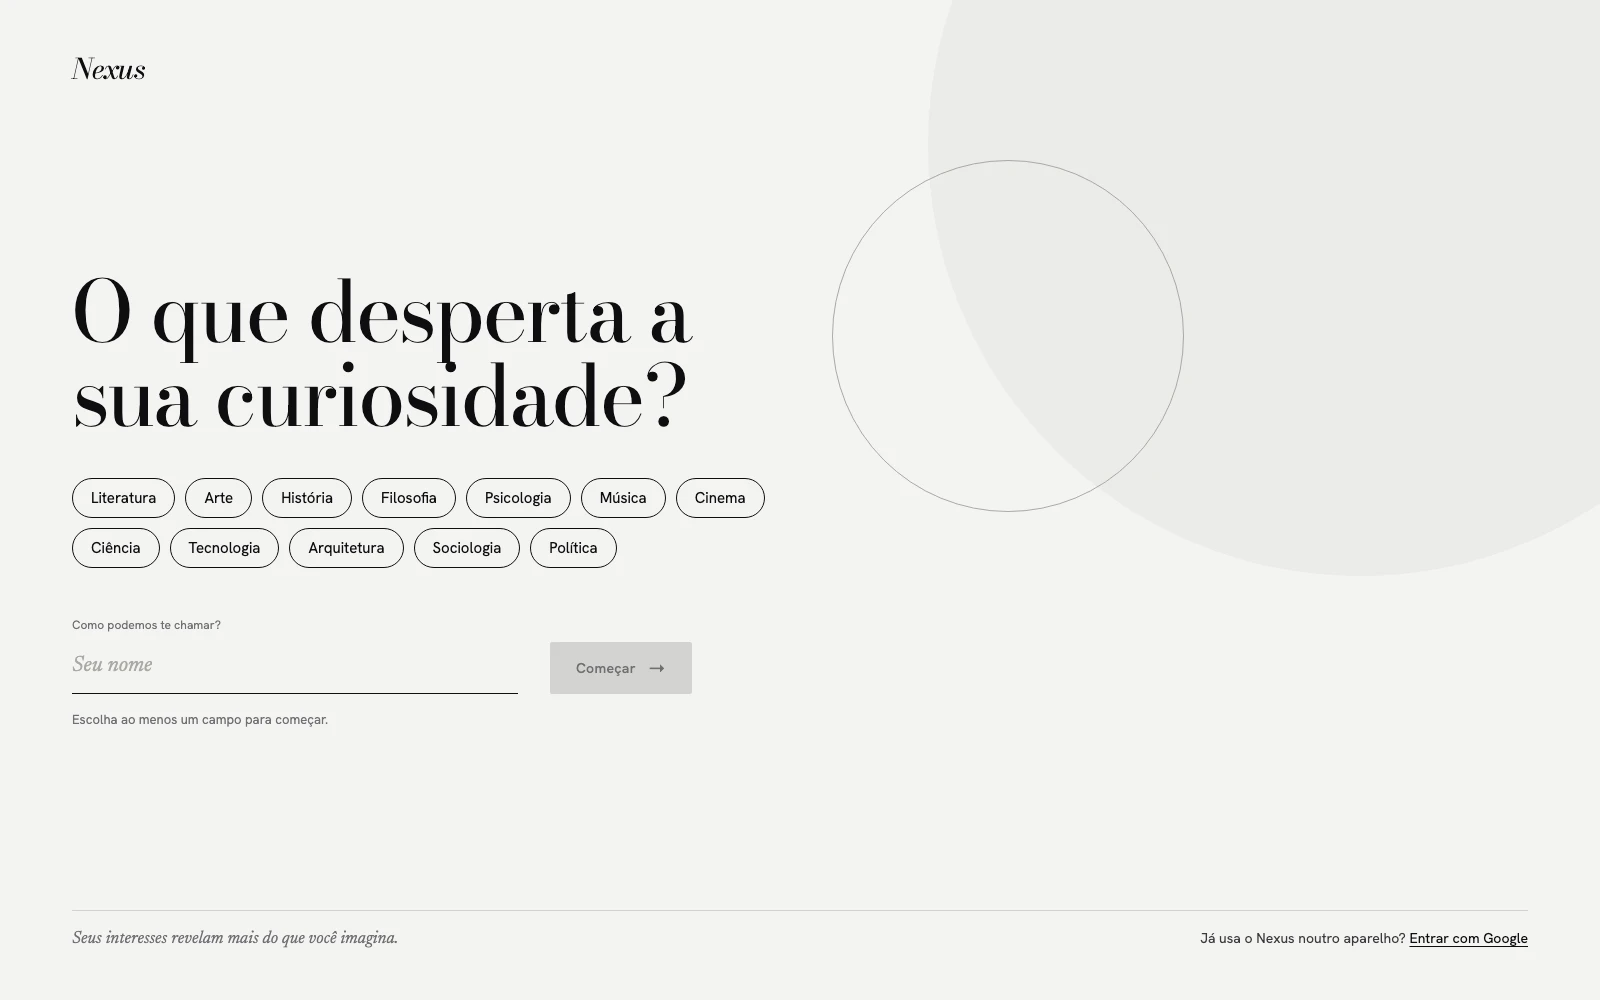Click the Seu nome input field
The width and height of the screenshot is (1600, 1000).
tap(295, 666)
